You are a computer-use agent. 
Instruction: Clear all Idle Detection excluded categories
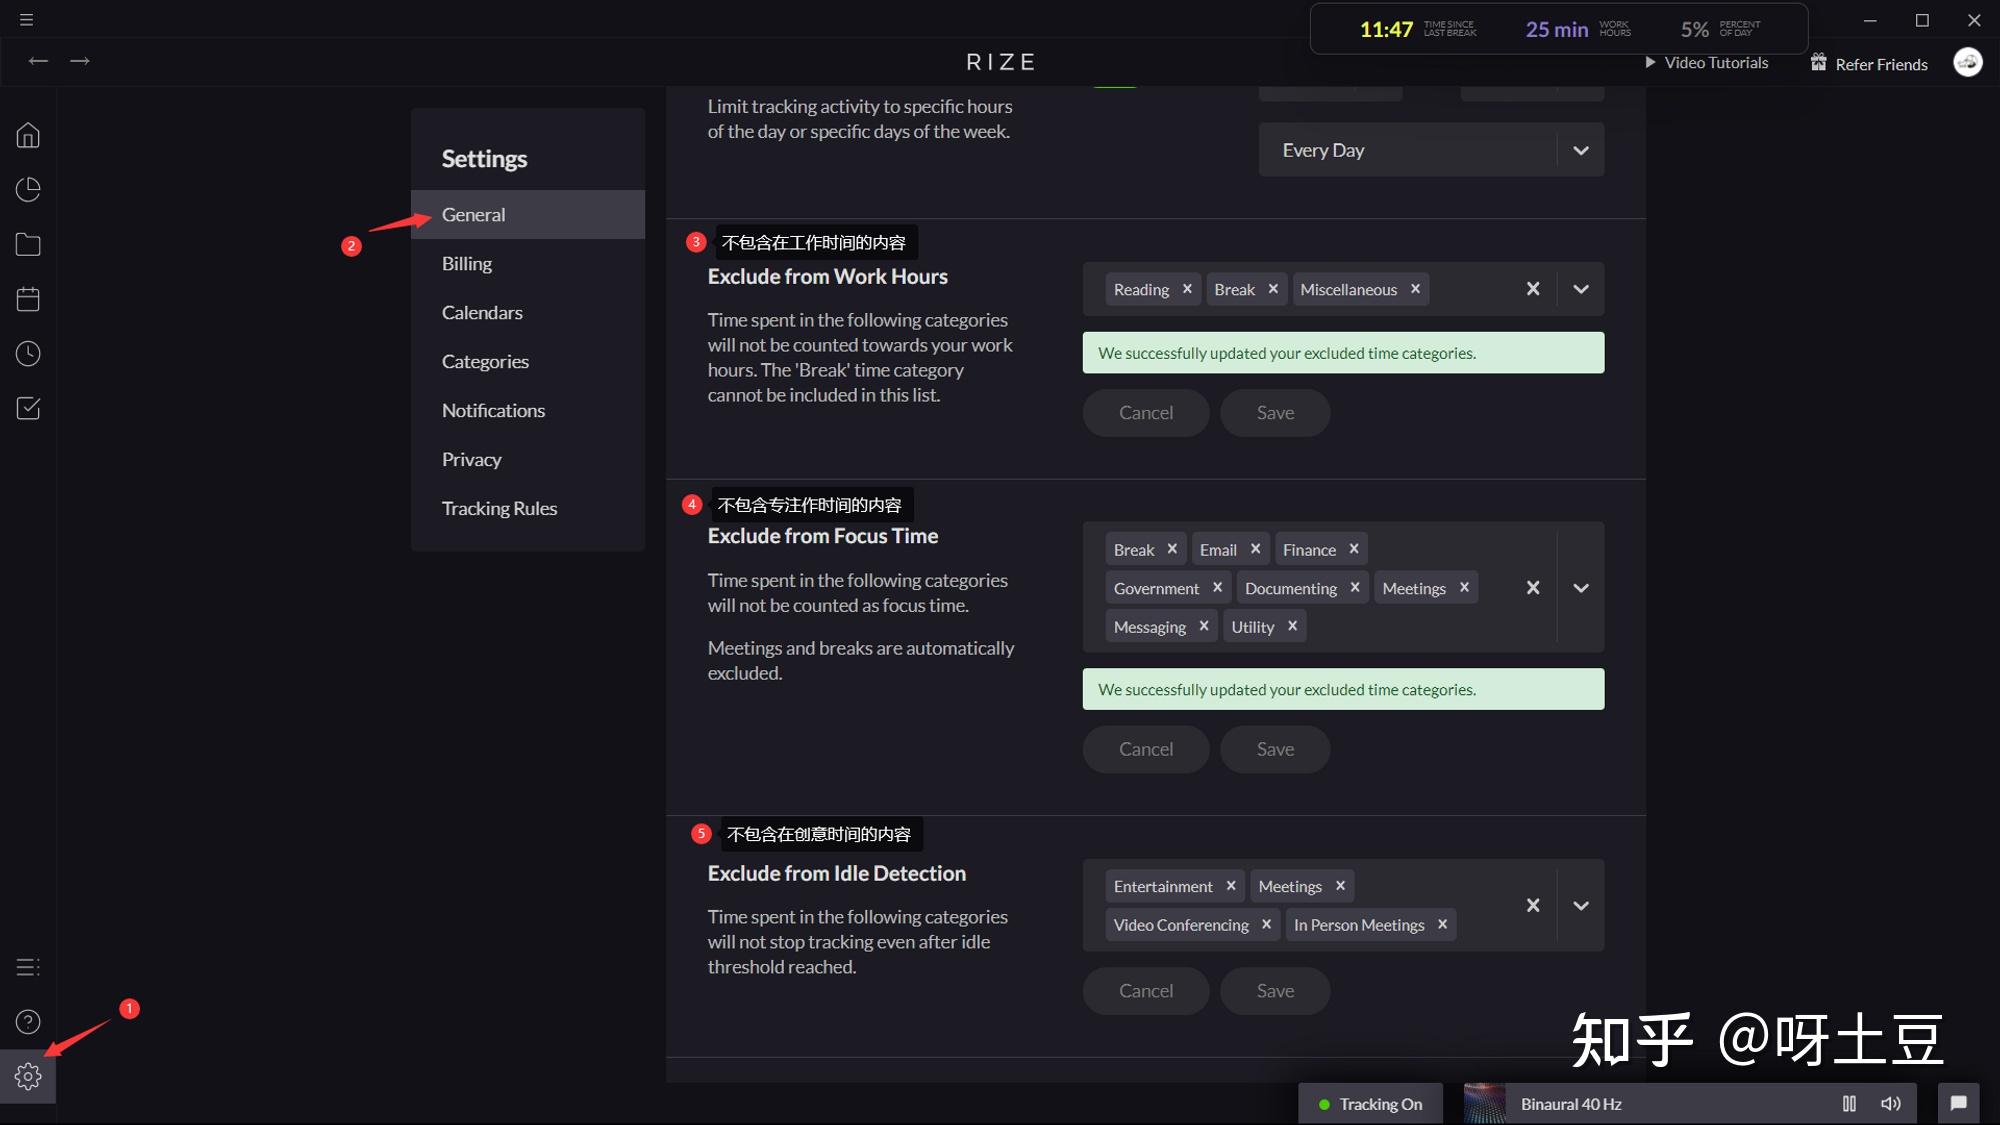coord(1532,906)
